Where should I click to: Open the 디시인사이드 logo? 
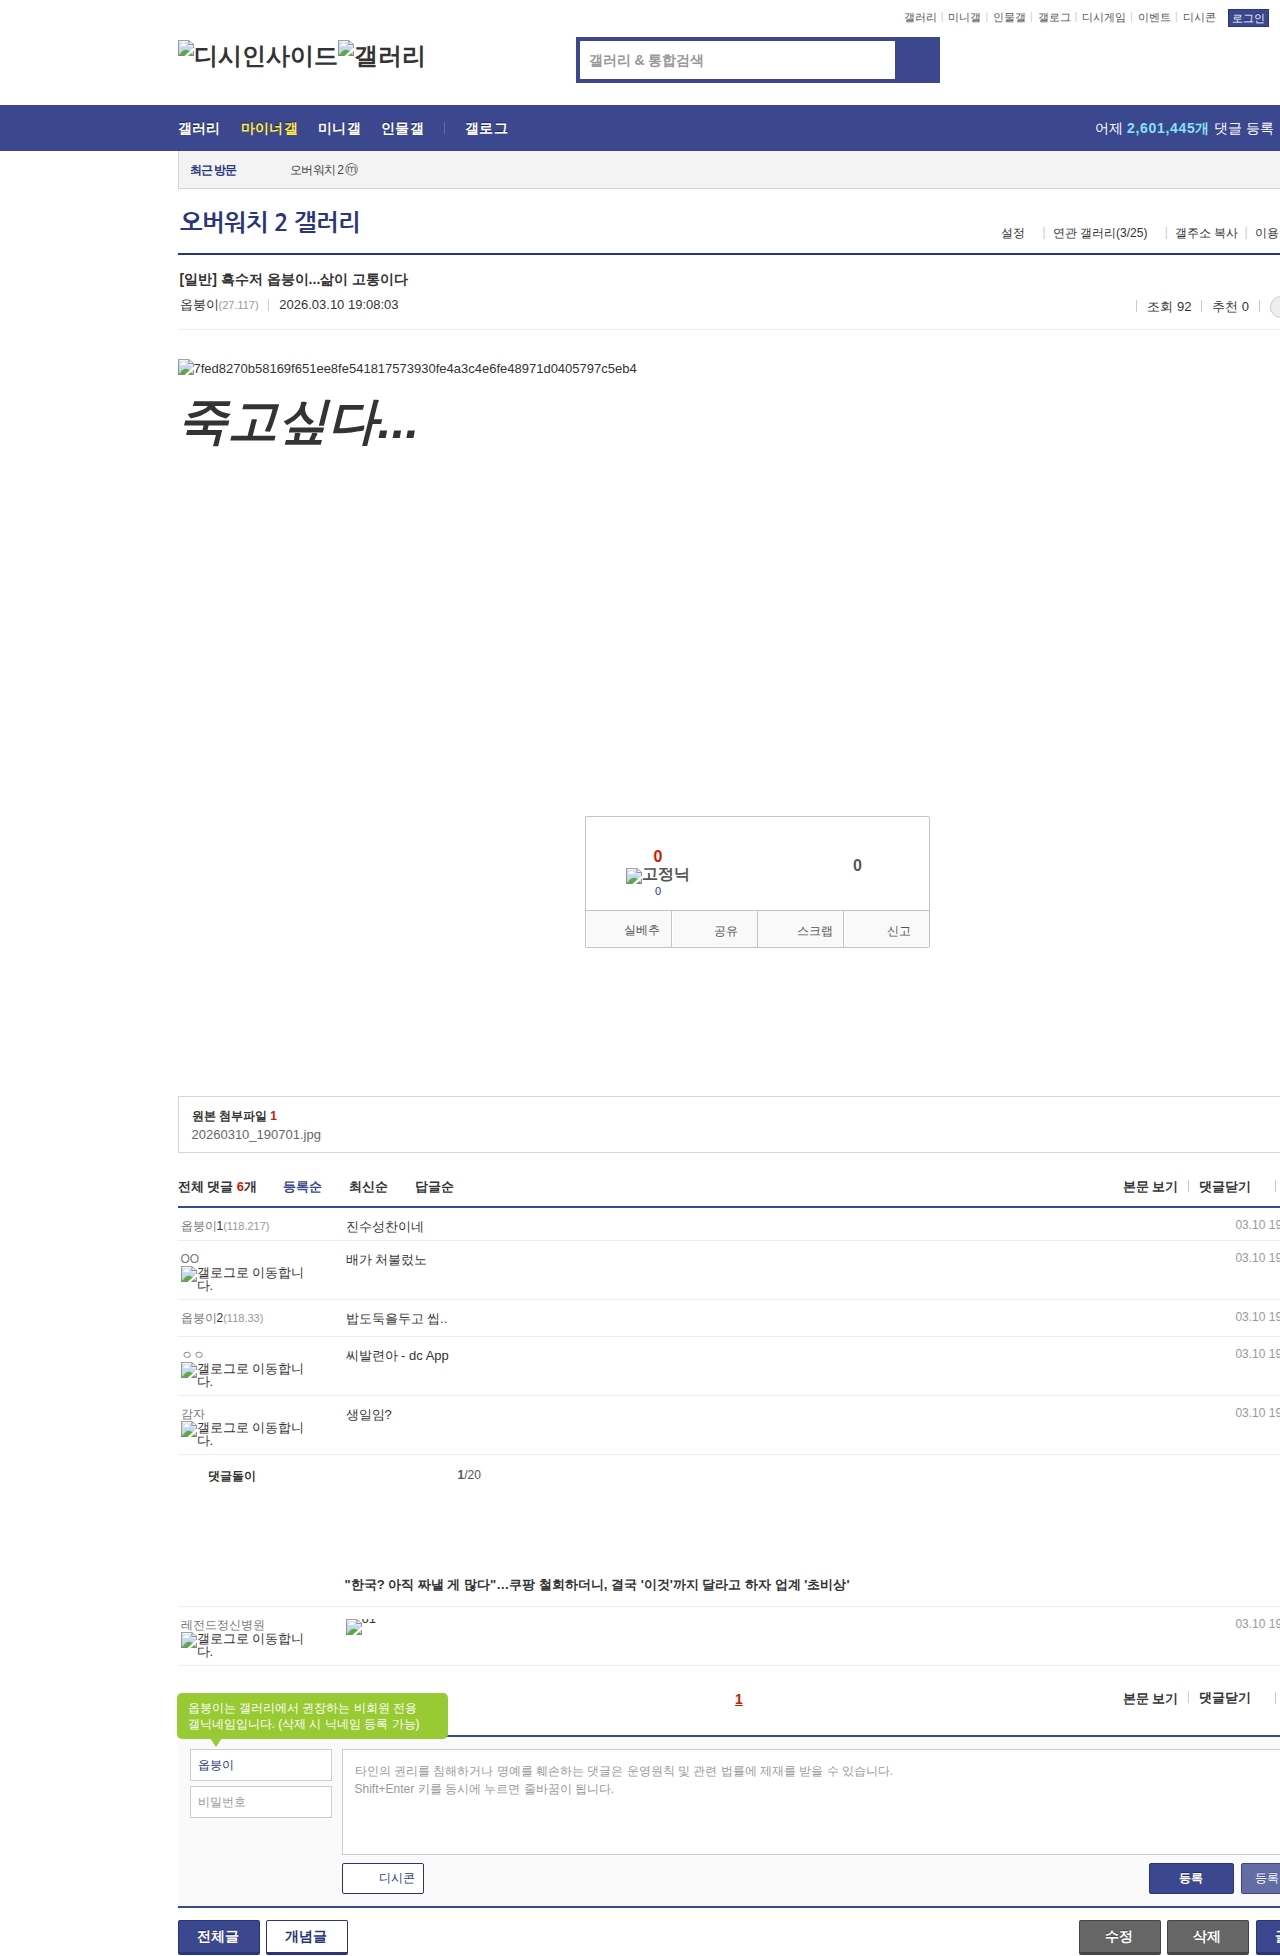258,56
